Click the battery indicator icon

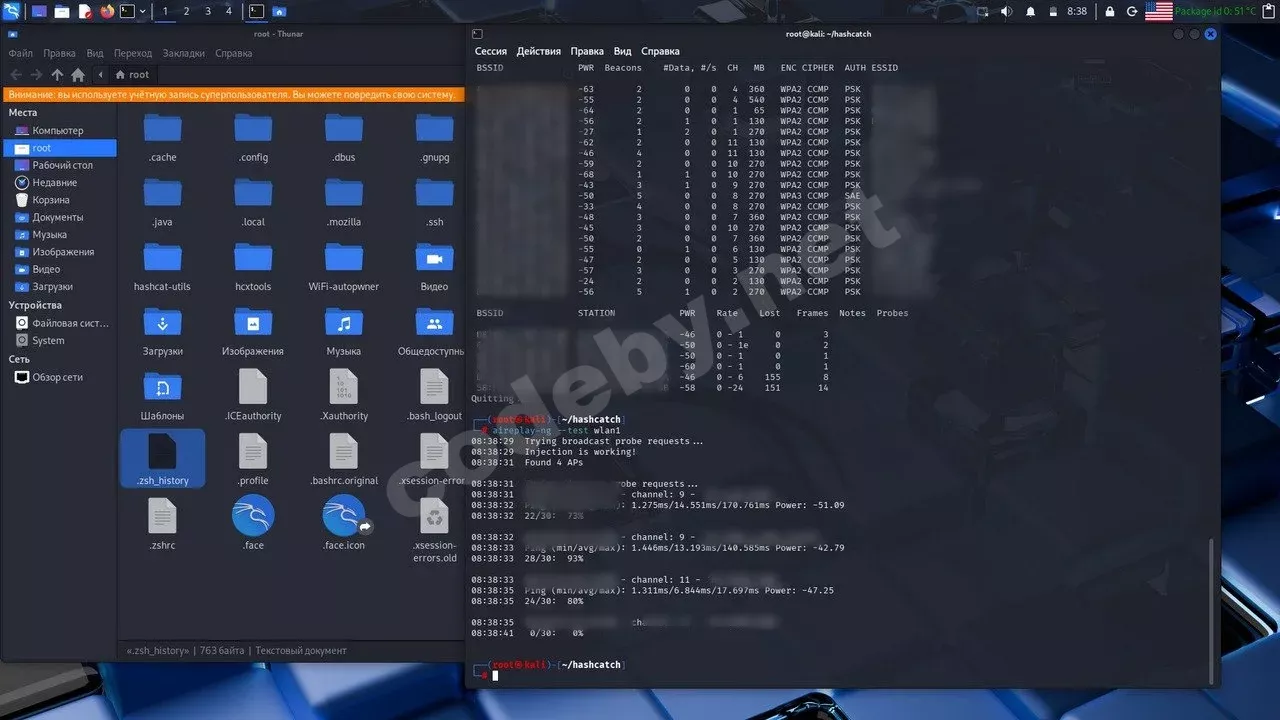click(x=1052, y=11)
